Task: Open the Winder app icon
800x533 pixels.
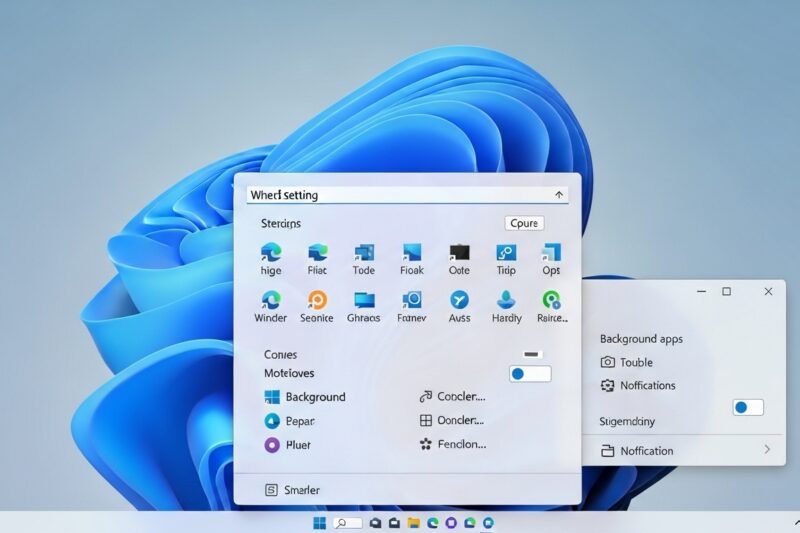Action: click(271, 300)
